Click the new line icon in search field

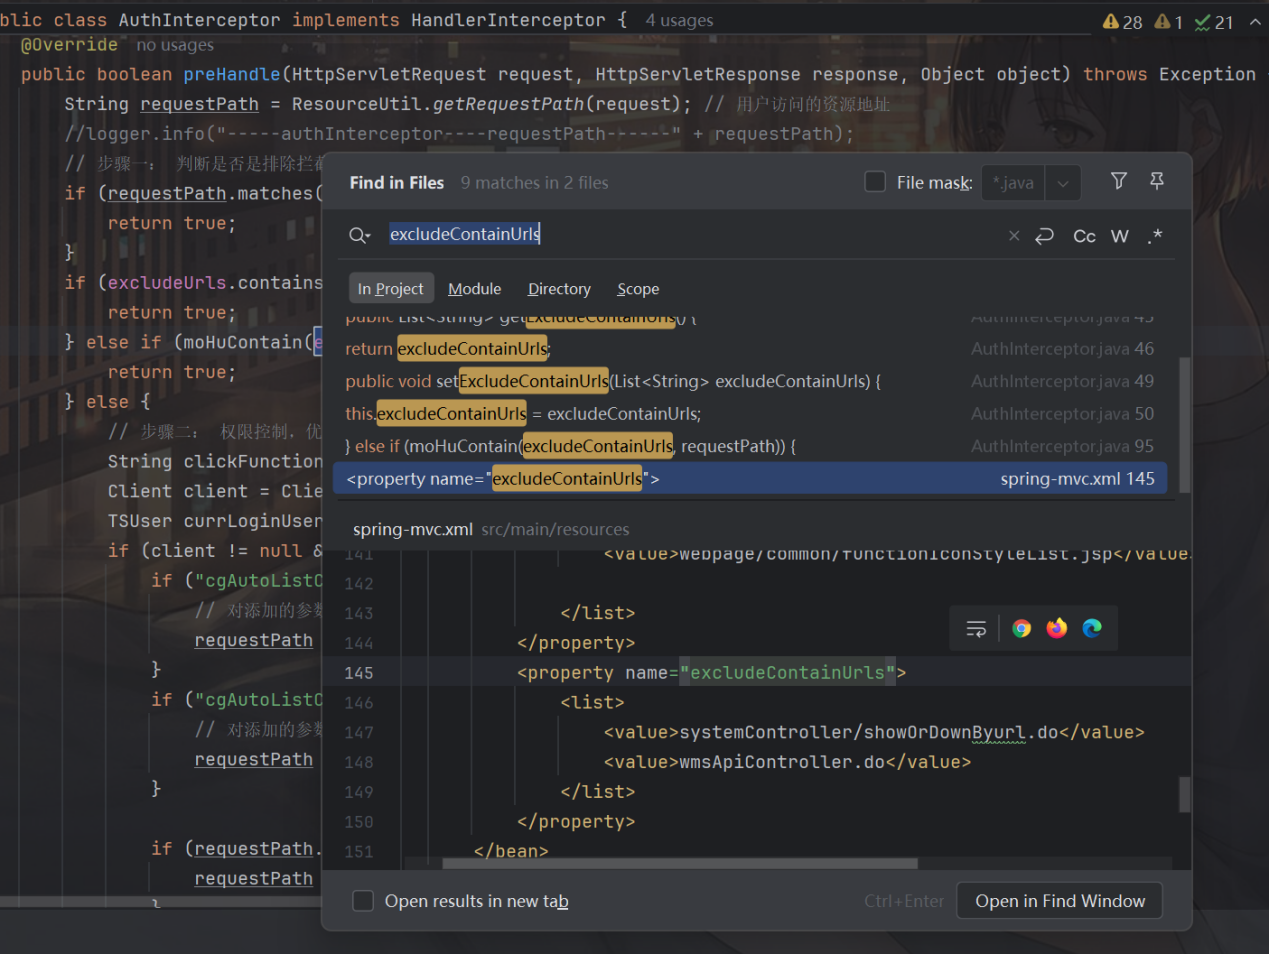click(x=1045, y=236)
